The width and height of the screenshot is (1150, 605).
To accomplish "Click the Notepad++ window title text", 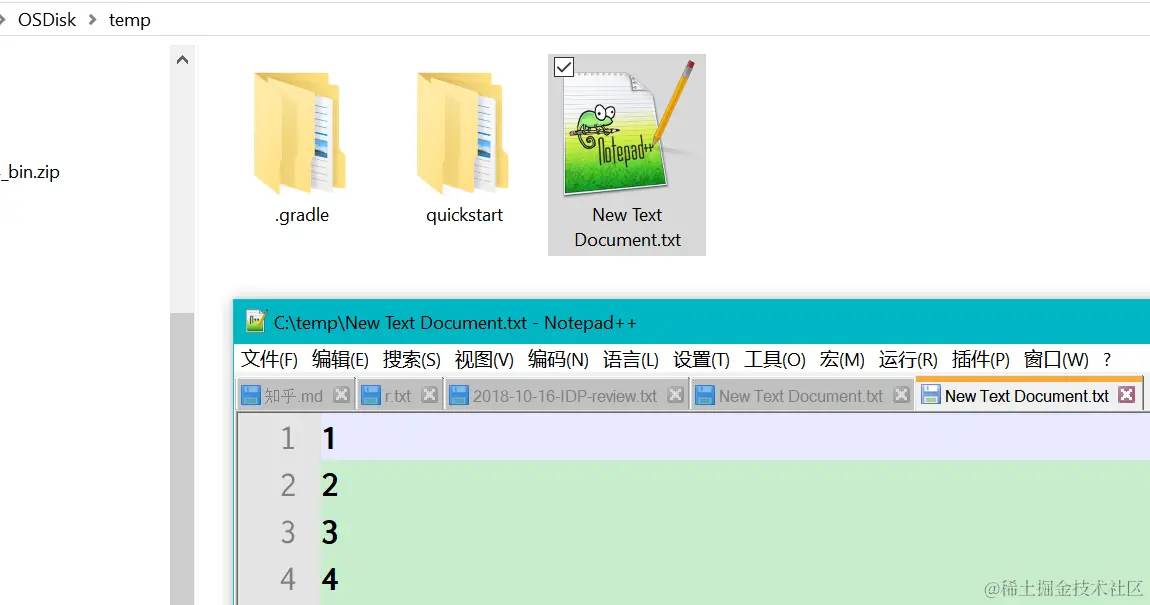I will click(x=455, y=323).
